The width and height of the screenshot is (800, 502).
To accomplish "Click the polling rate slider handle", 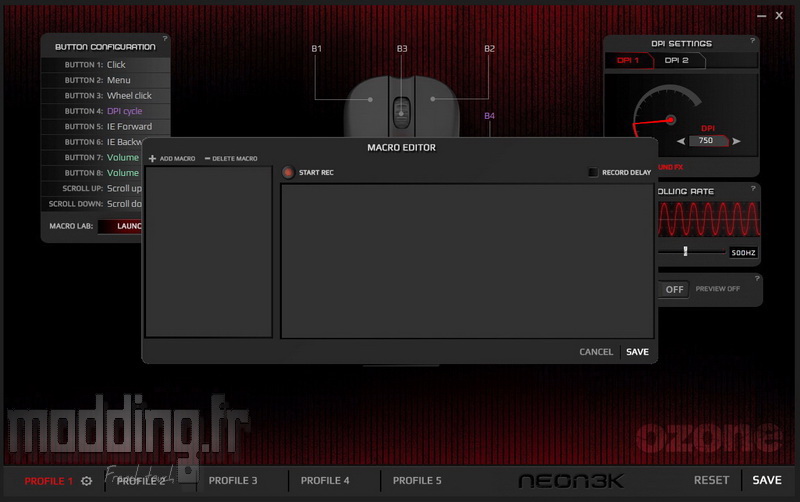I will pos(685,251).
